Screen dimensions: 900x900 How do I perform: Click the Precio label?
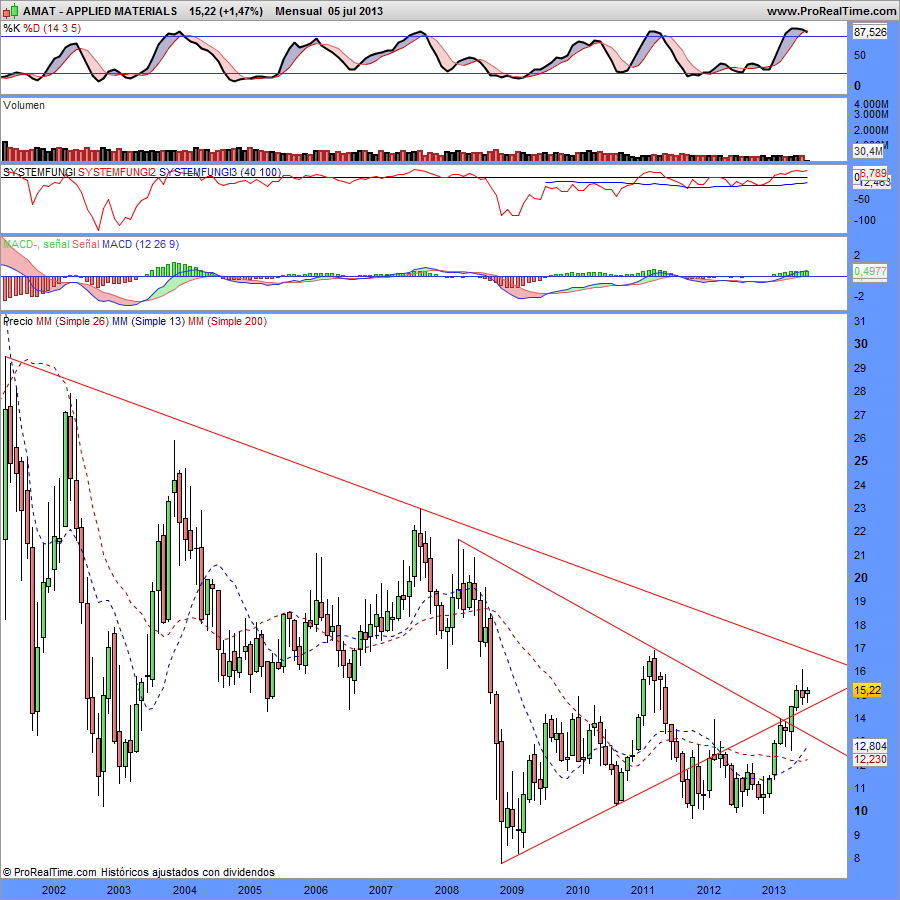(x=18, y=321)
